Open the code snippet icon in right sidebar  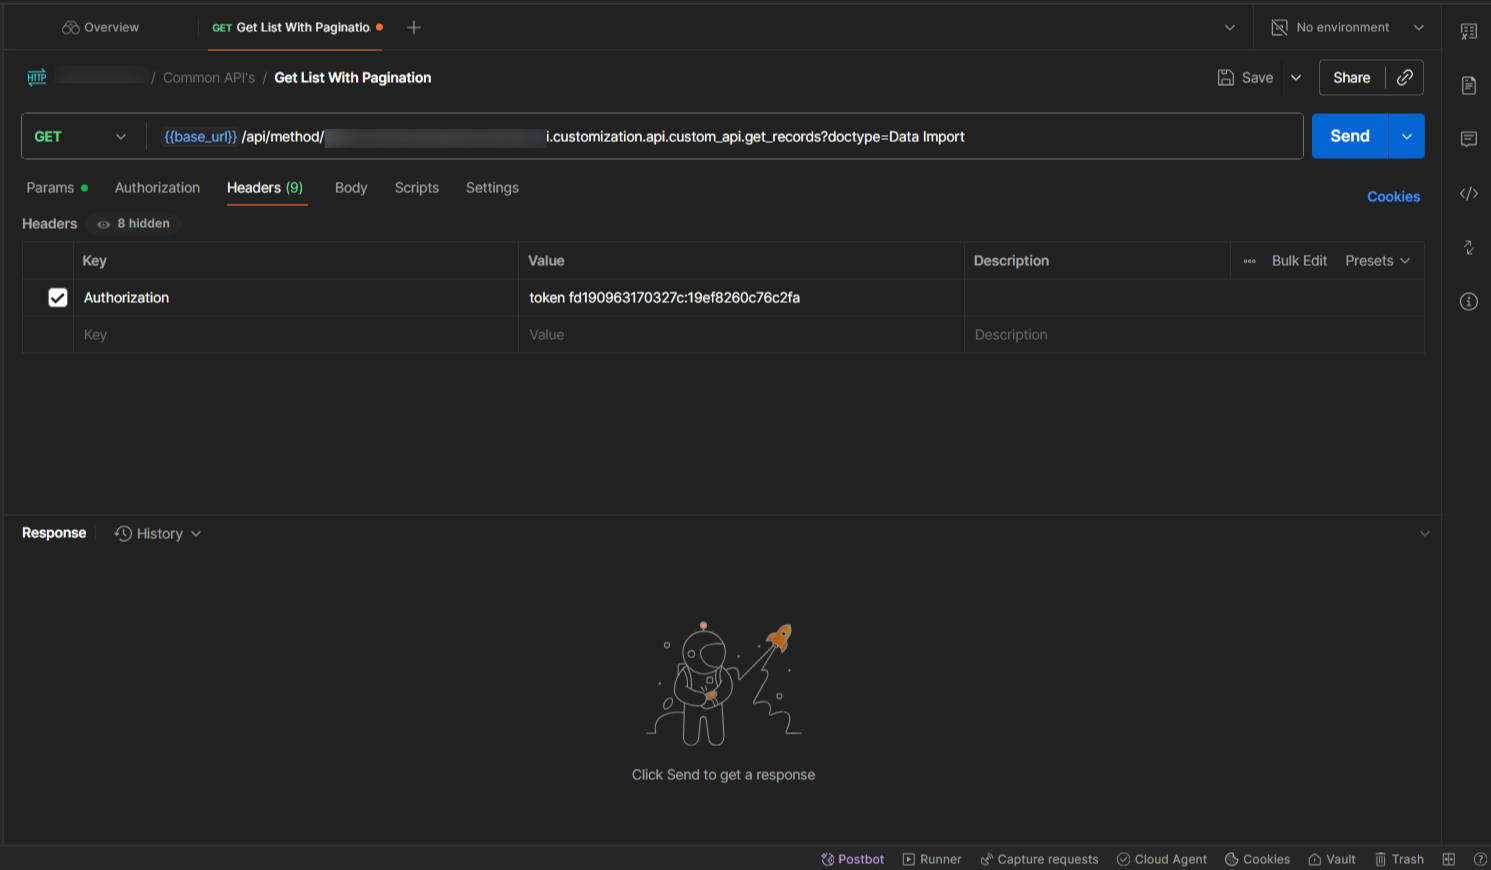coord(1468,193)
